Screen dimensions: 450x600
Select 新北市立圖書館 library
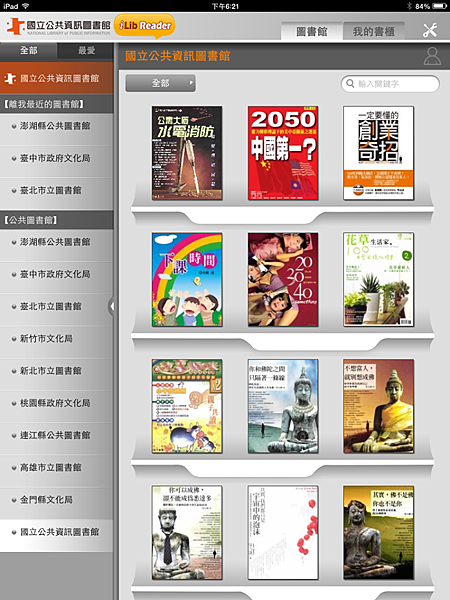point(57,371)
